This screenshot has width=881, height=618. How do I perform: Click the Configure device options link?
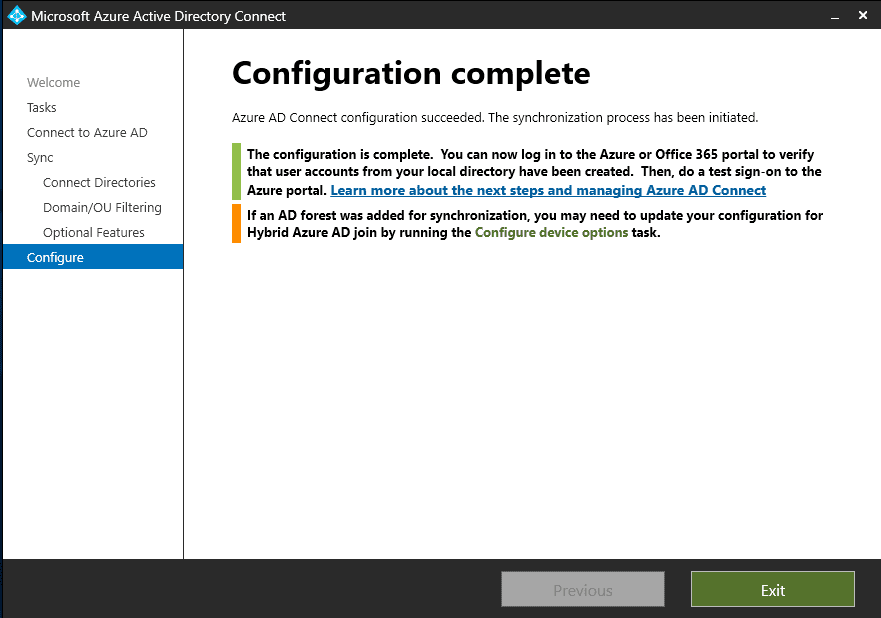coord(551,233)
